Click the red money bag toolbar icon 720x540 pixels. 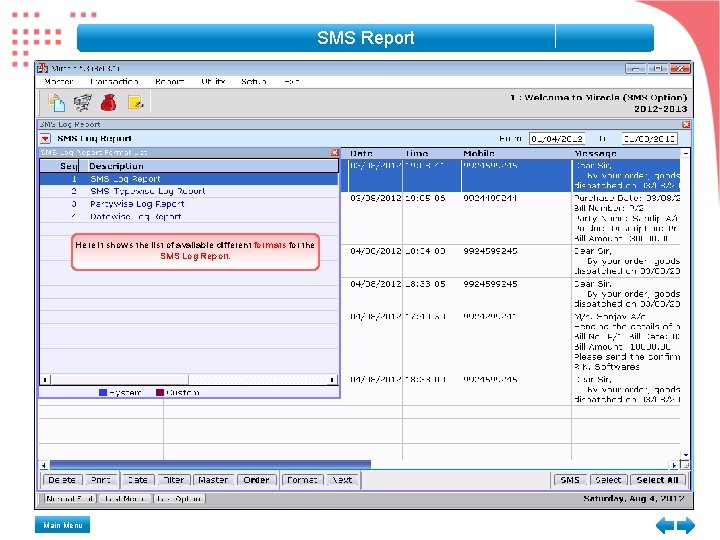[x=108, y=102]
